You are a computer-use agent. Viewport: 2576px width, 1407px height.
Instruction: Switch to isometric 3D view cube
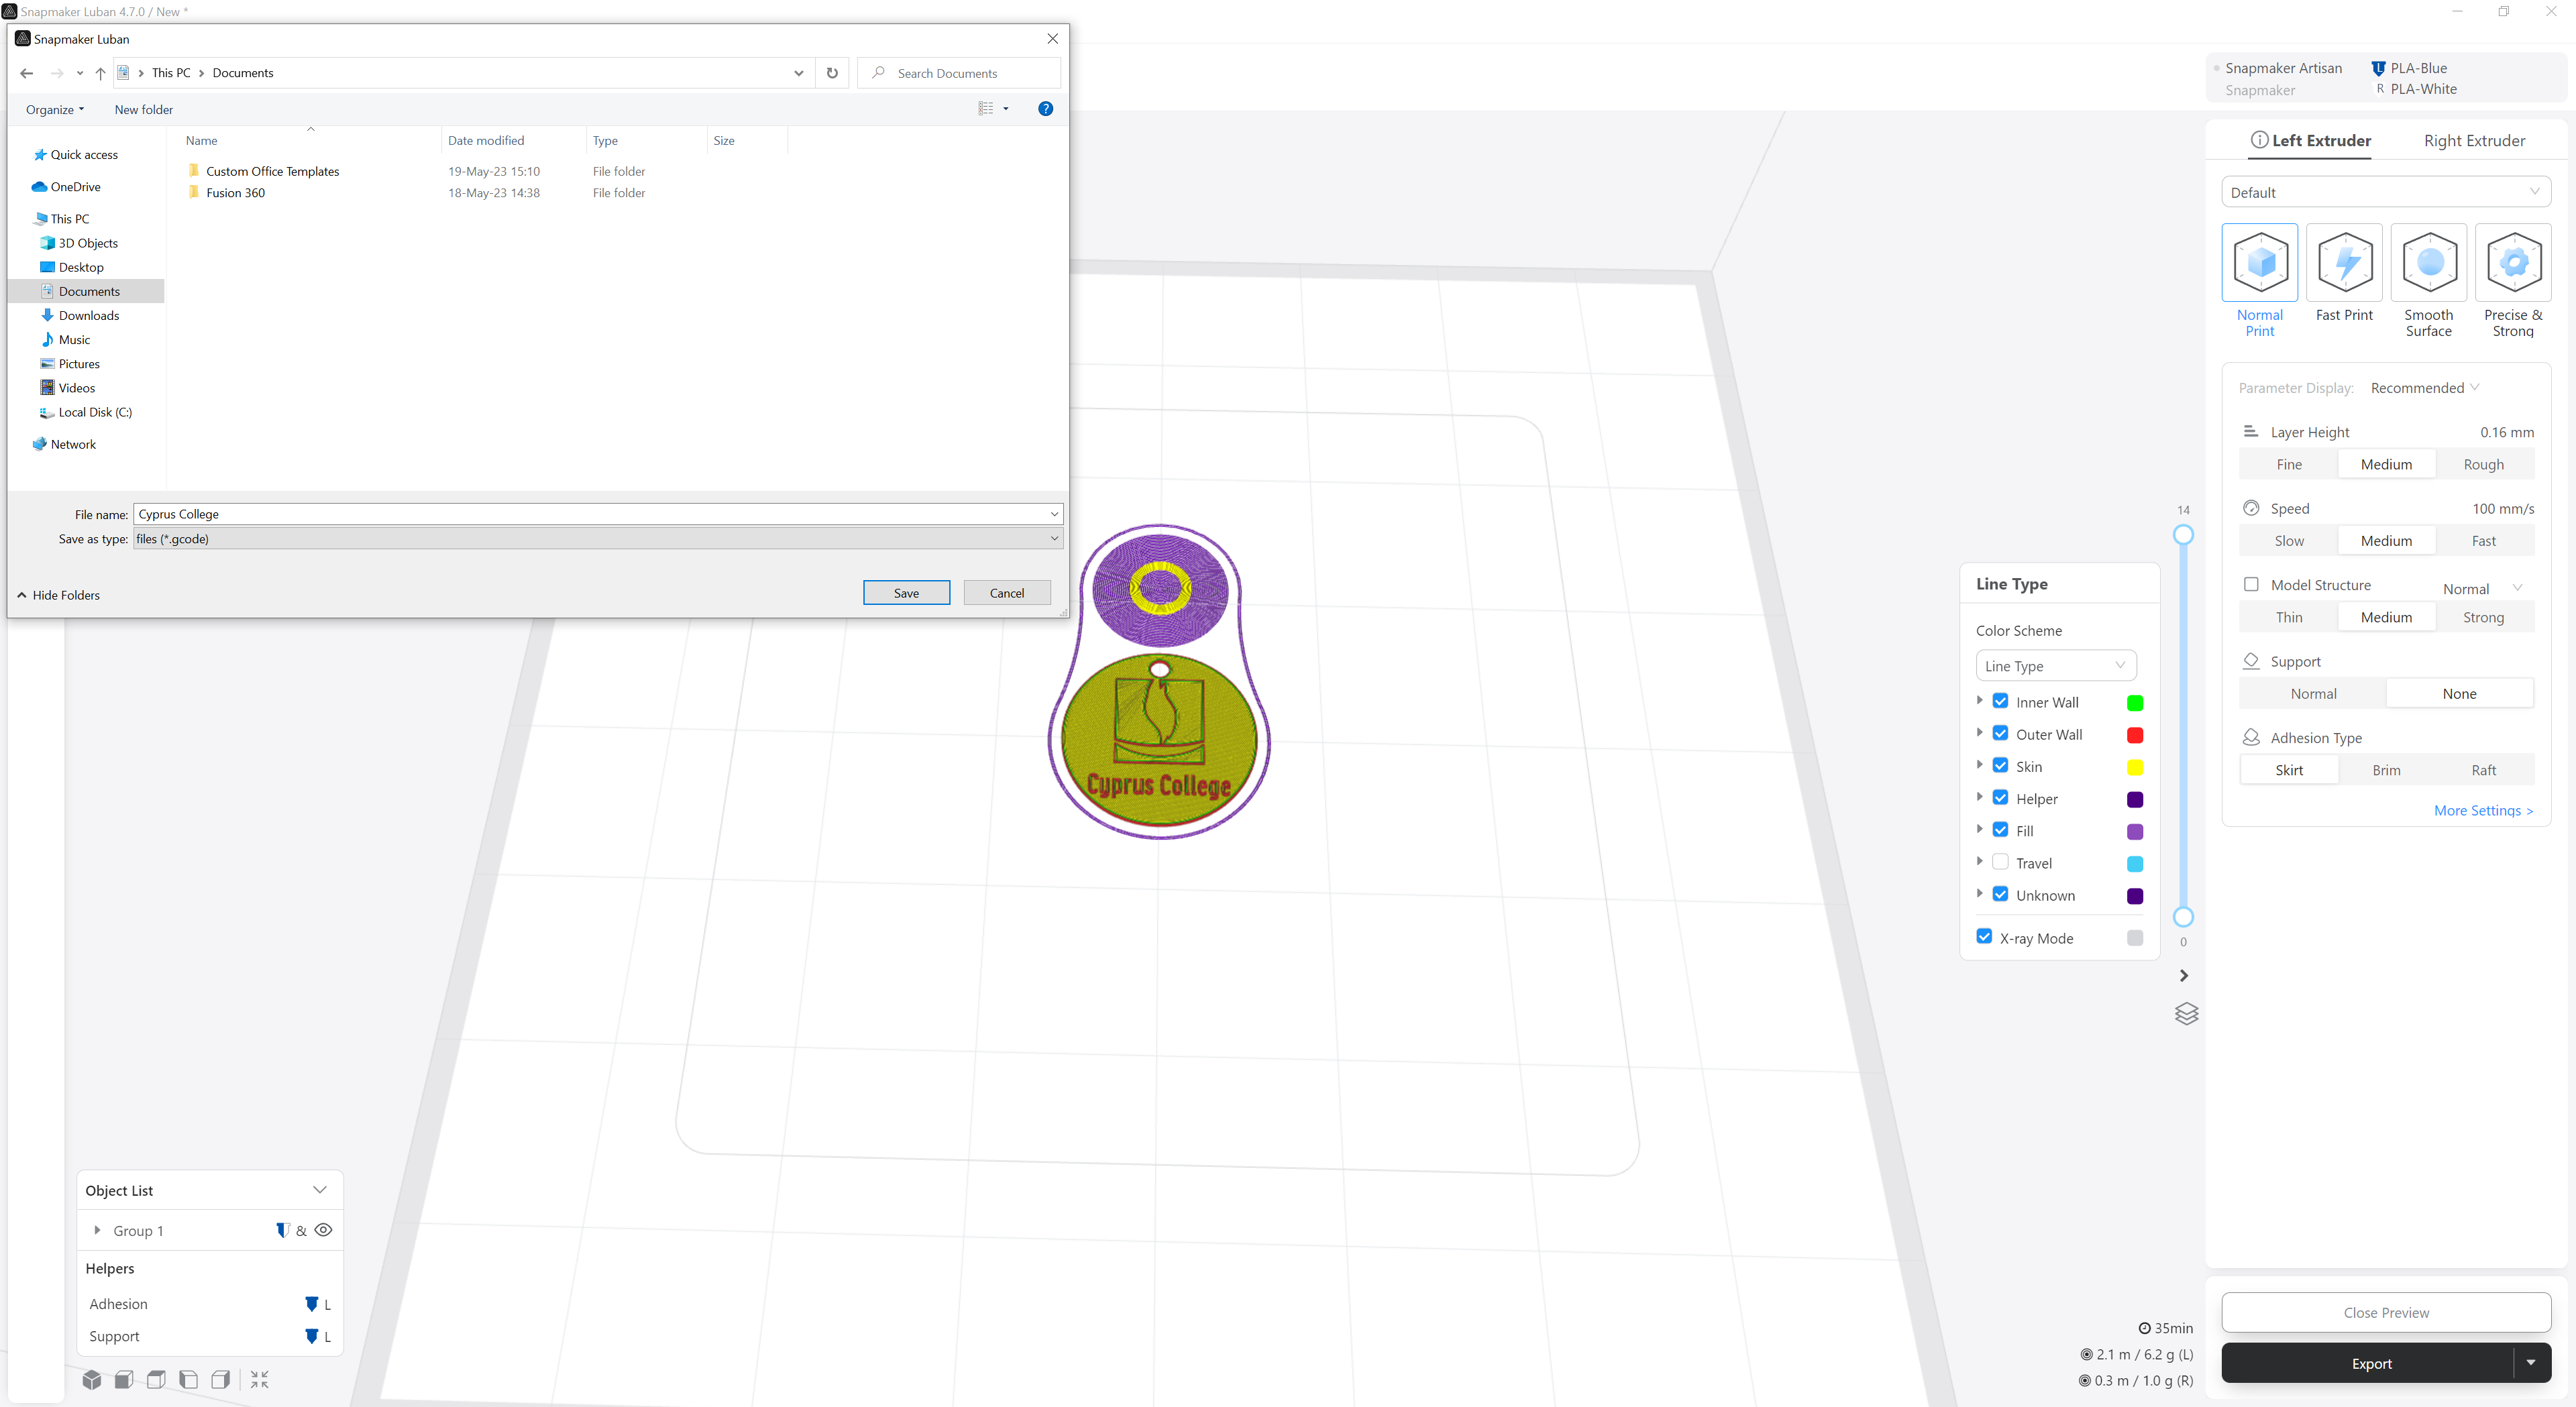[x=92, y=1380]
